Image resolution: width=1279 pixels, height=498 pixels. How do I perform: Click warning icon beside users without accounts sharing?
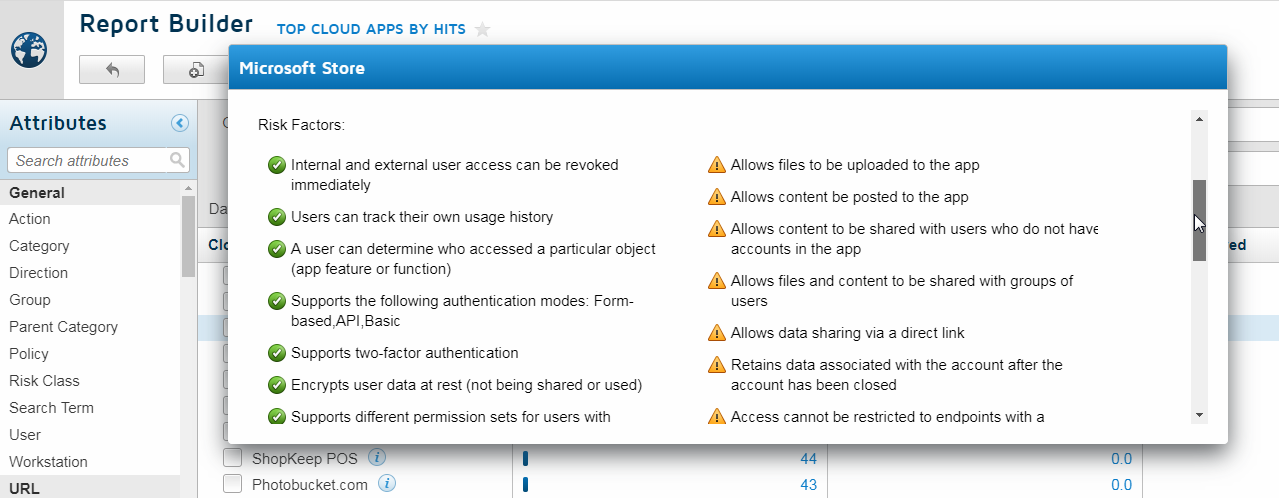716,229
